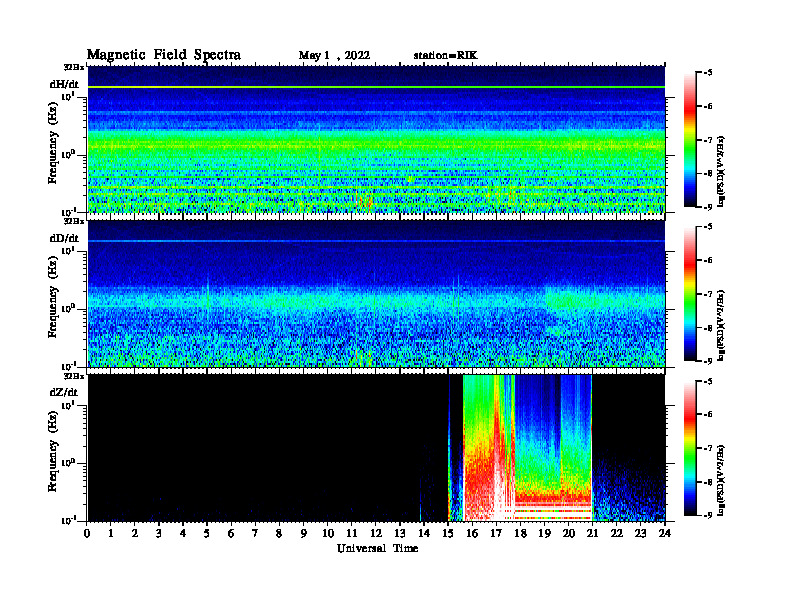Viewport: 792px width, 612px height.
Task: Click hour tick label '3' on time axis
Action: click(159, 534)
